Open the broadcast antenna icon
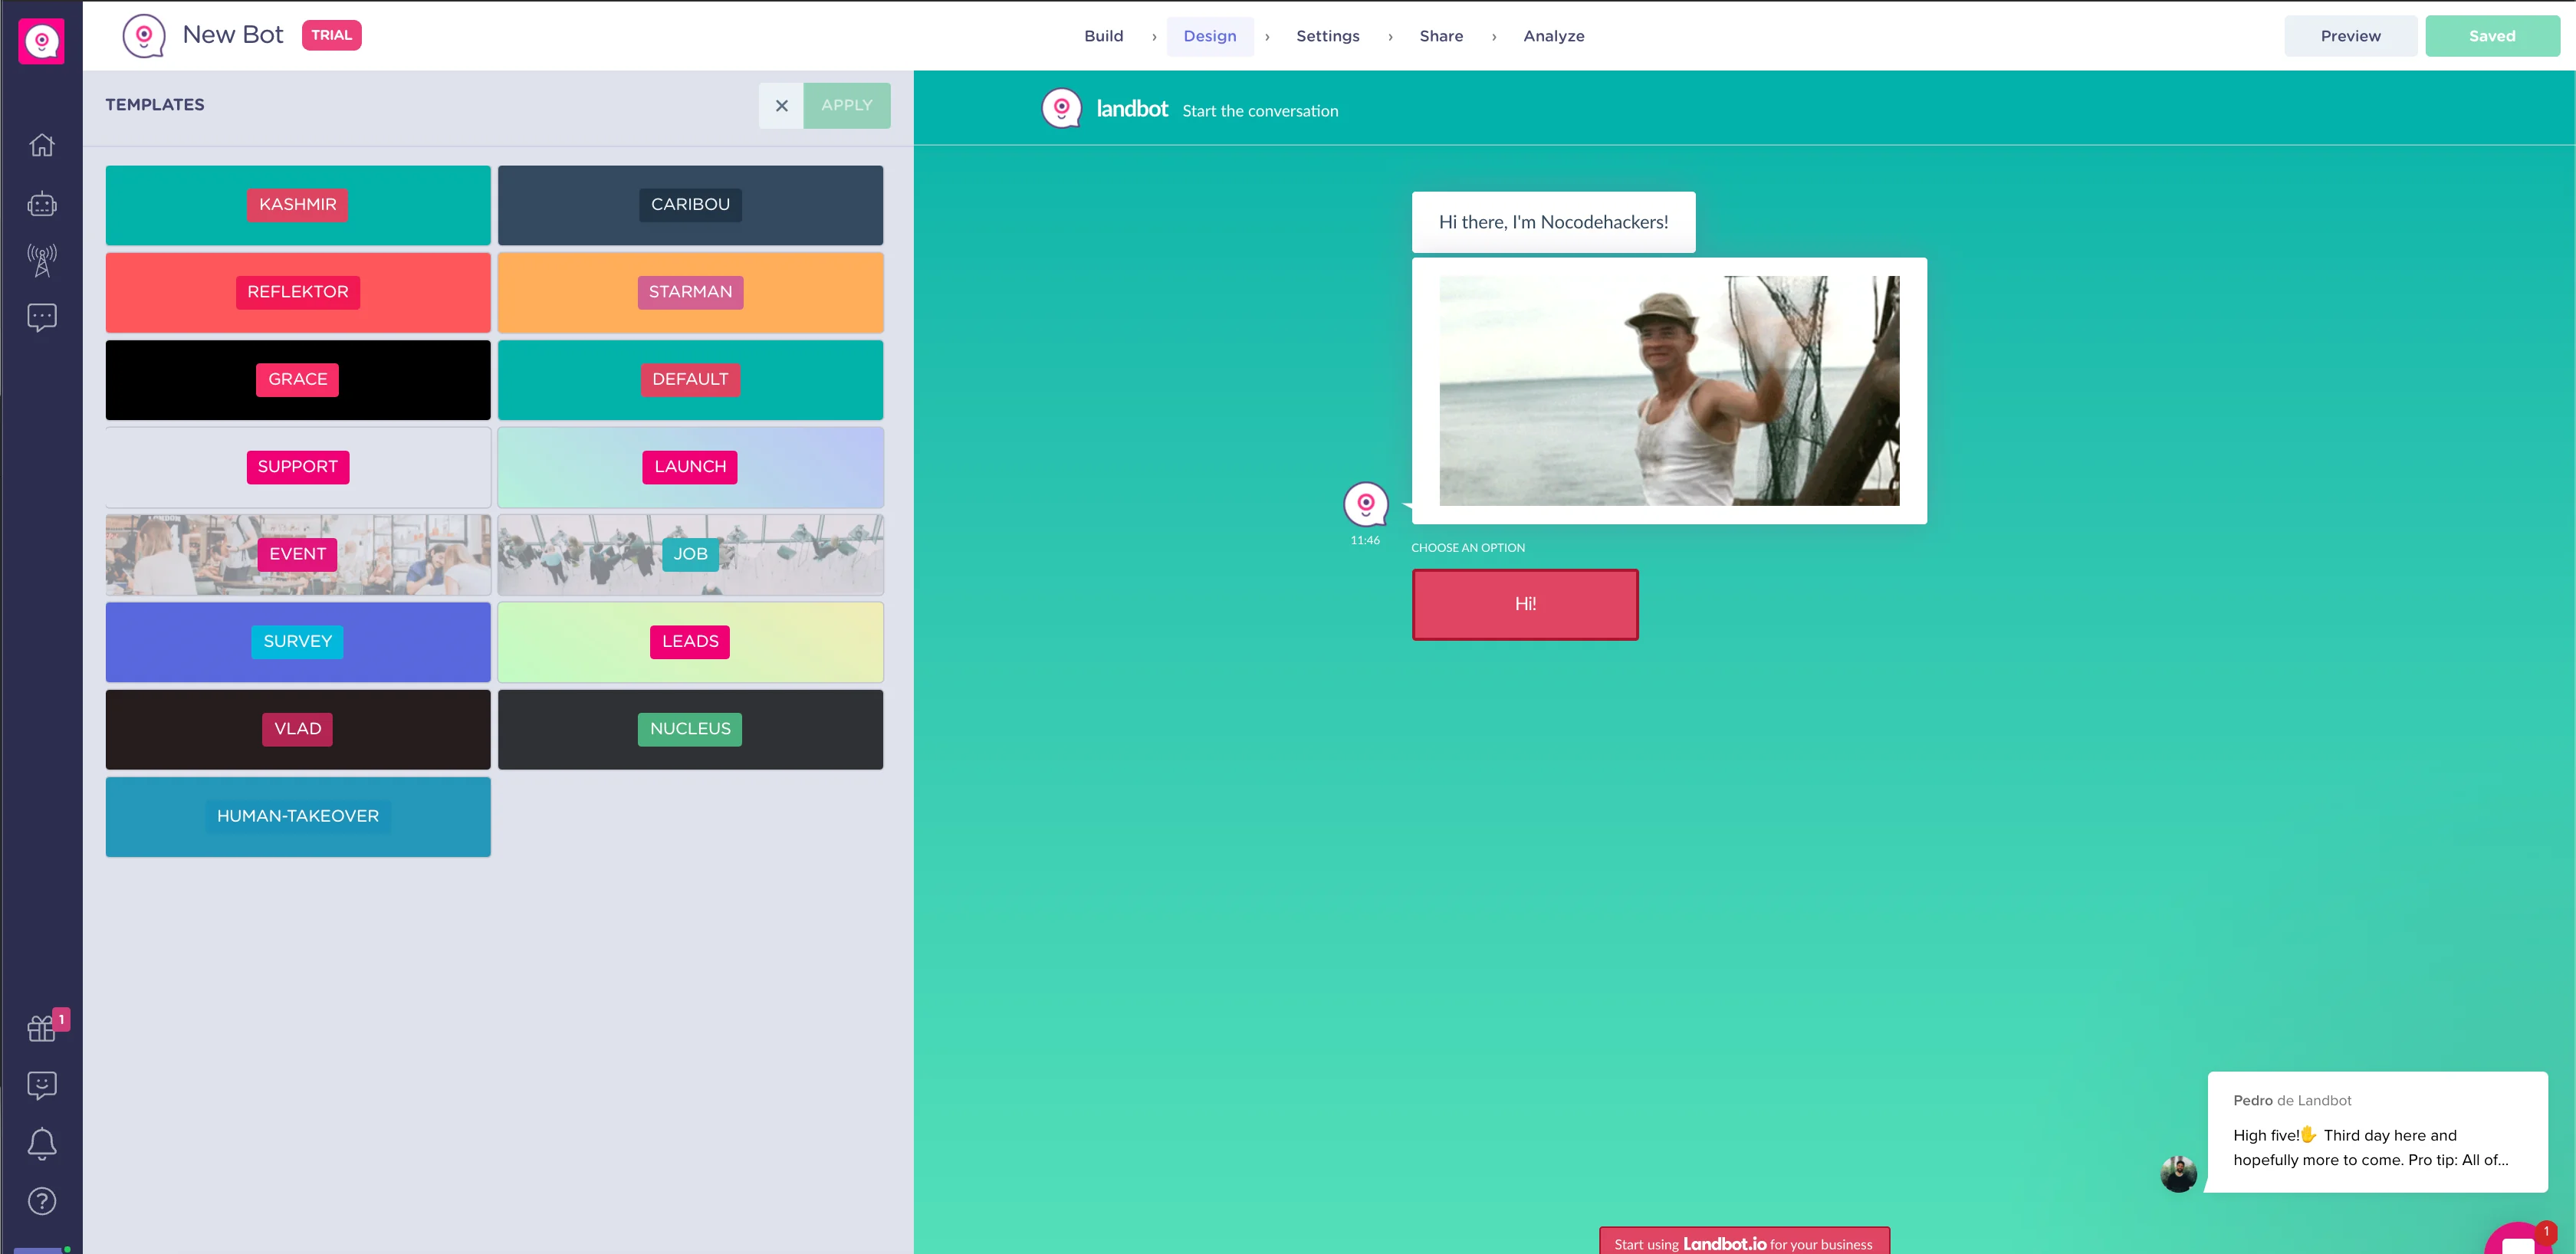 tap(41, 260)
